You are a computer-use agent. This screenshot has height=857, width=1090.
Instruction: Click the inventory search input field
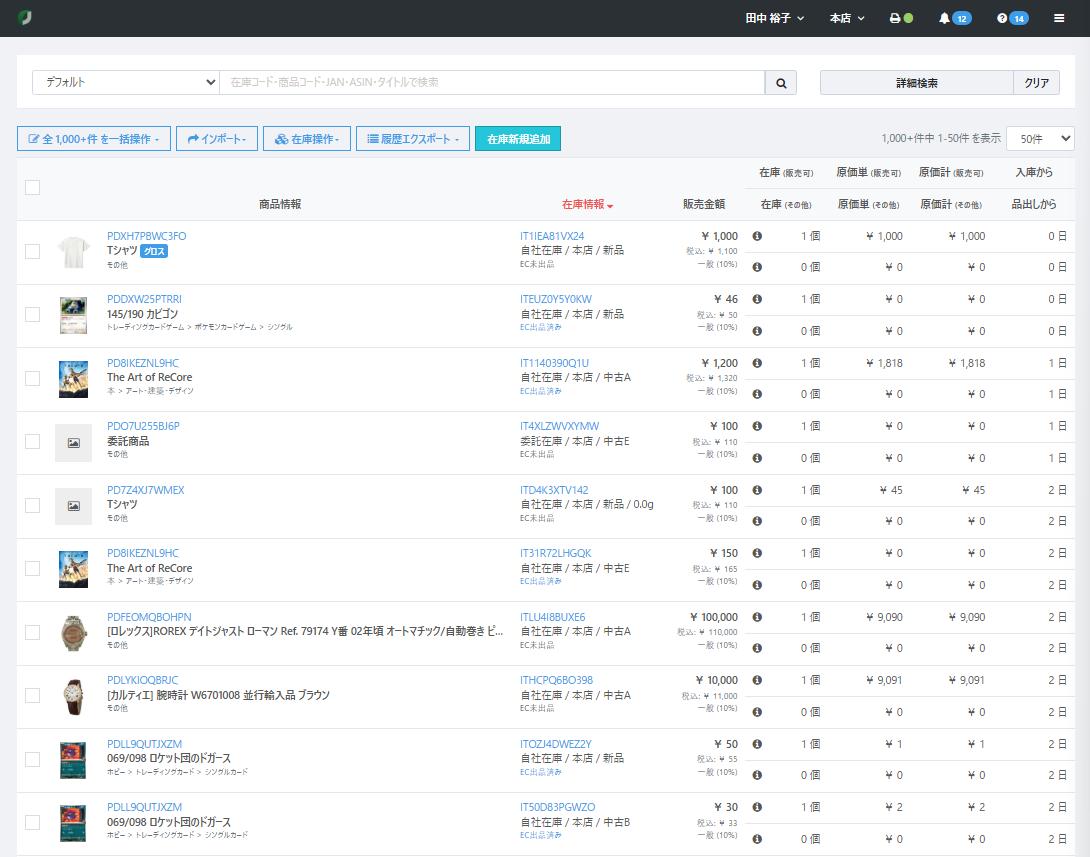(x=492, y=83)
